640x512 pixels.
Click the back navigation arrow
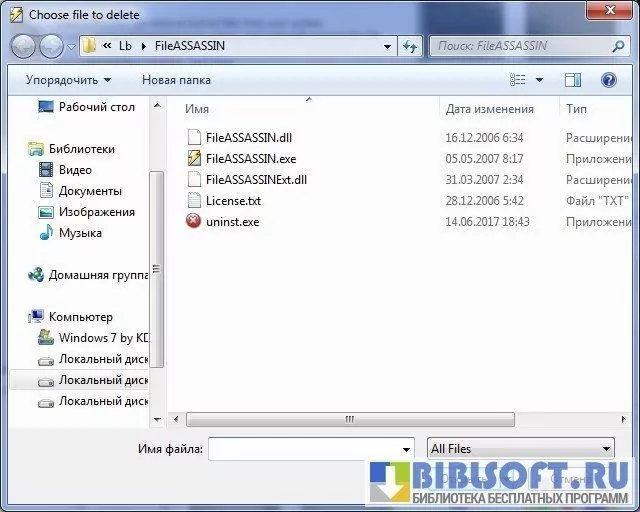[23, 46]
